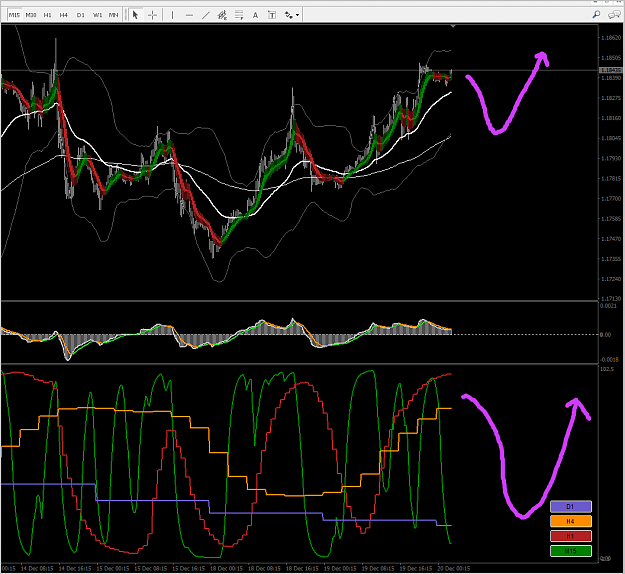
Task: Choose the horizontal line tool
Action: [189, 15]
